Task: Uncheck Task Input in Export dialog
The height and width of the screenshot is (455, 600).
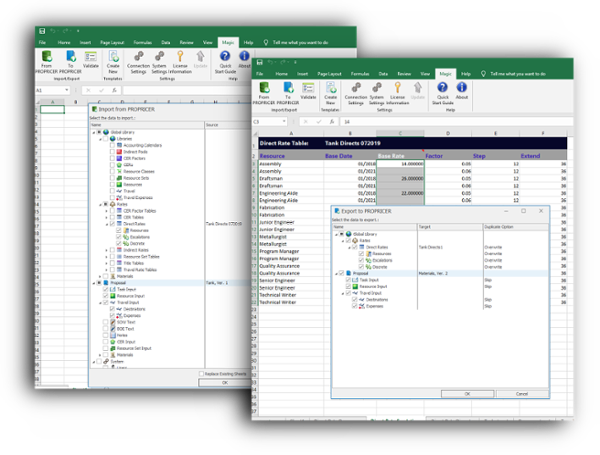Action: click(348, 280)
